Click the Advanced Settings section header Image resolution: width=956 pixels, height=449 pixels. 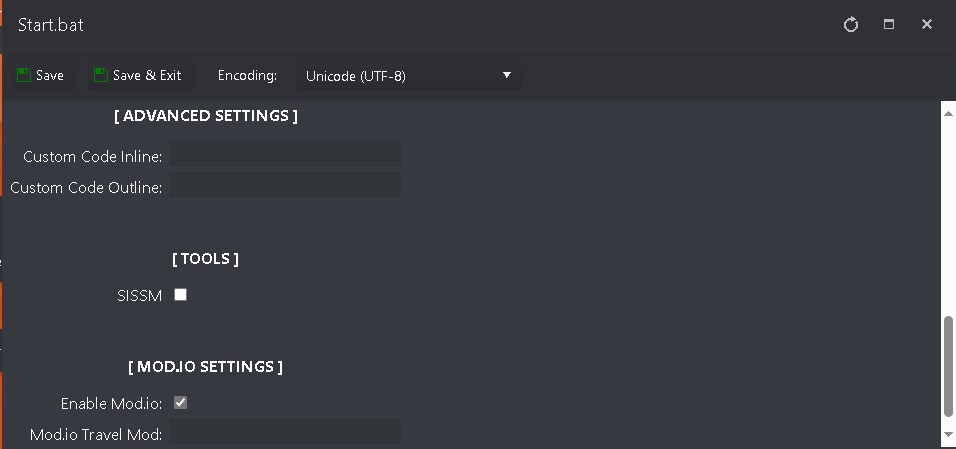206,116
